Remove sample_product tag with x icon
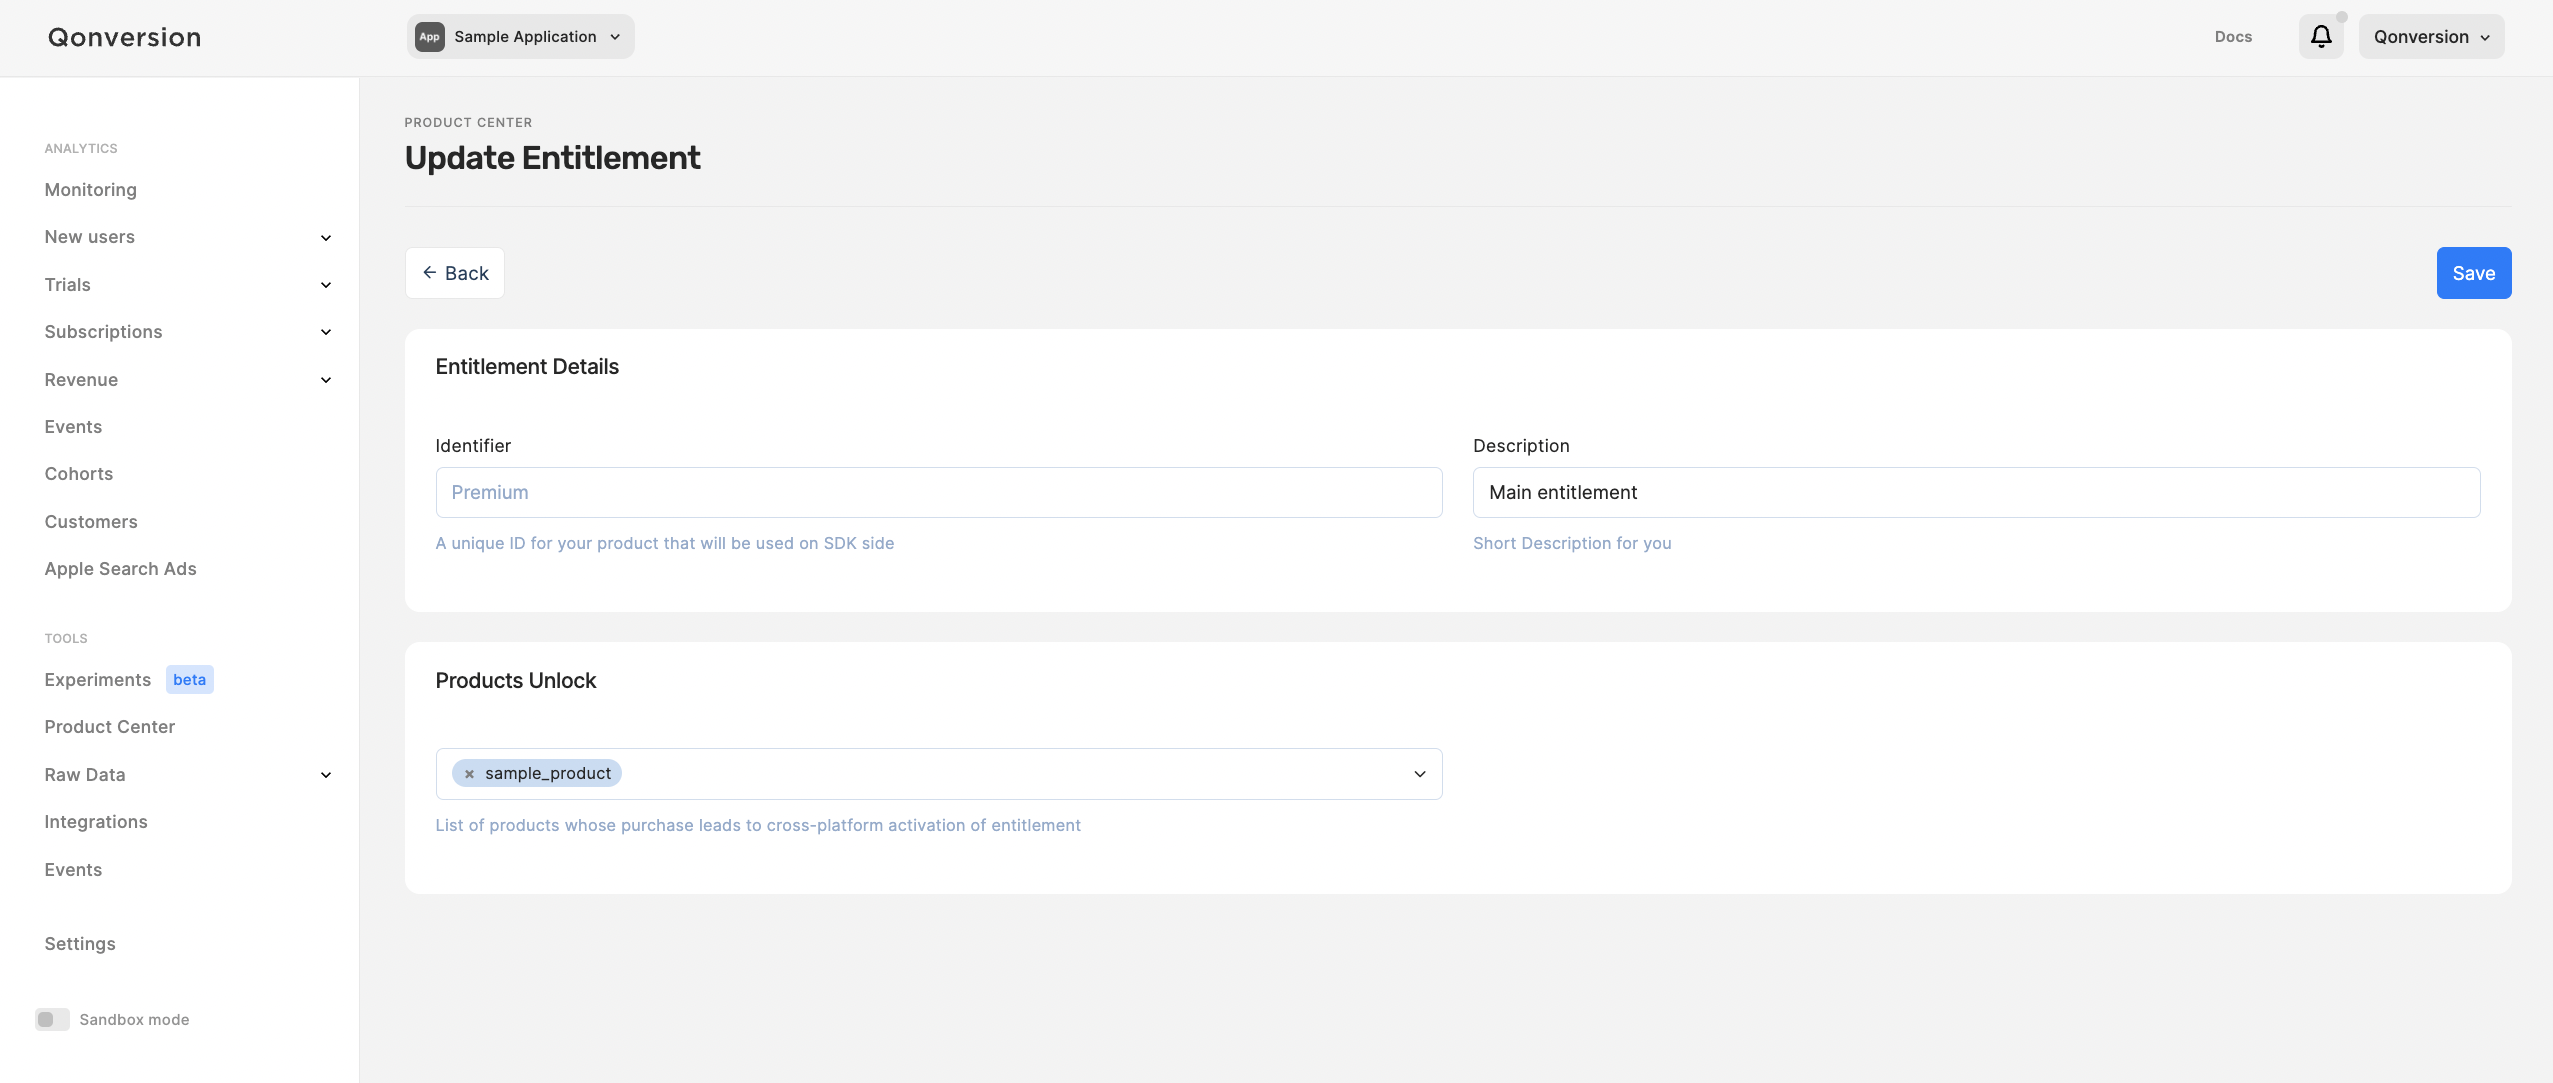This screenshot has width=2553, height=1083. (469, 774)
